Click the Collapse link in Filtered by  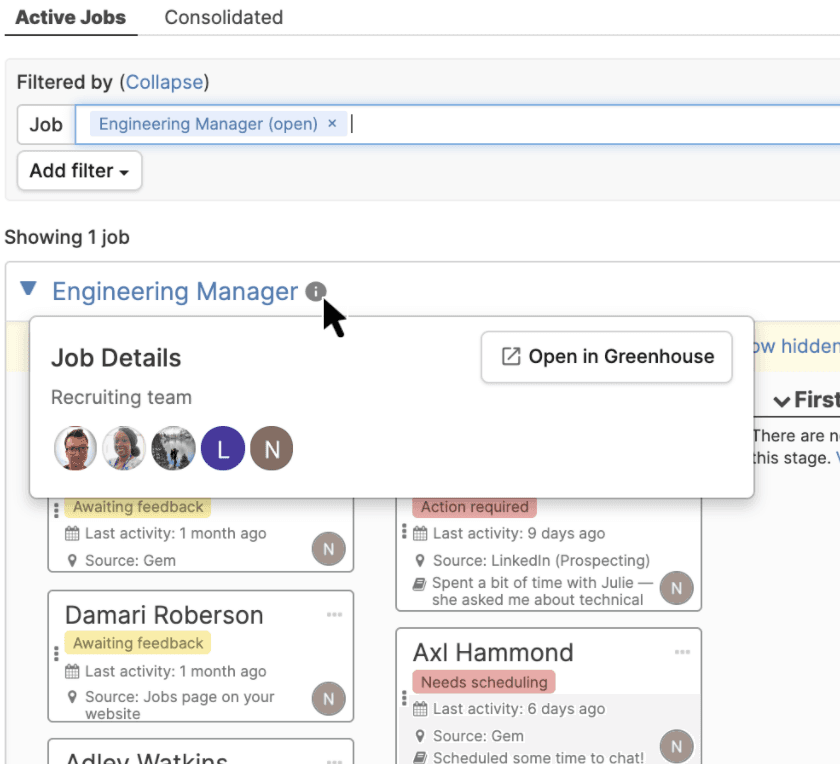pos(165,82)
